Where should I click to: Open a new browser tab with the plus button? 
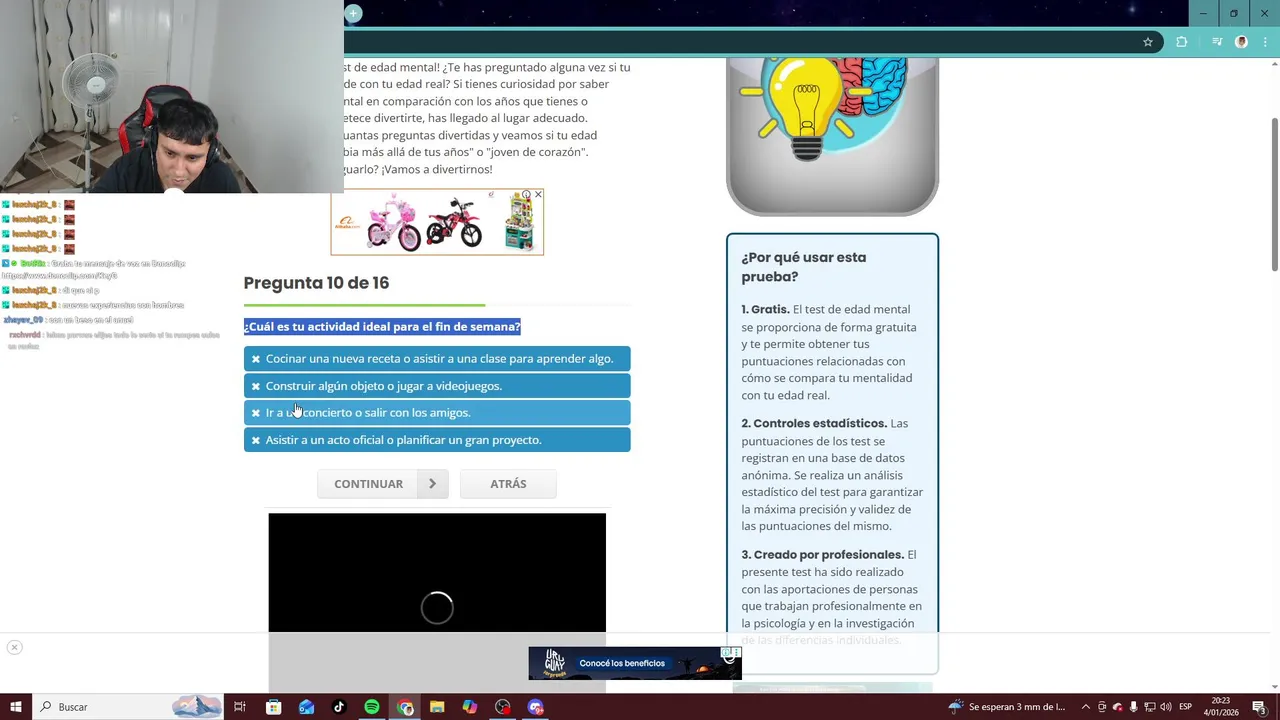coord(353,13)
